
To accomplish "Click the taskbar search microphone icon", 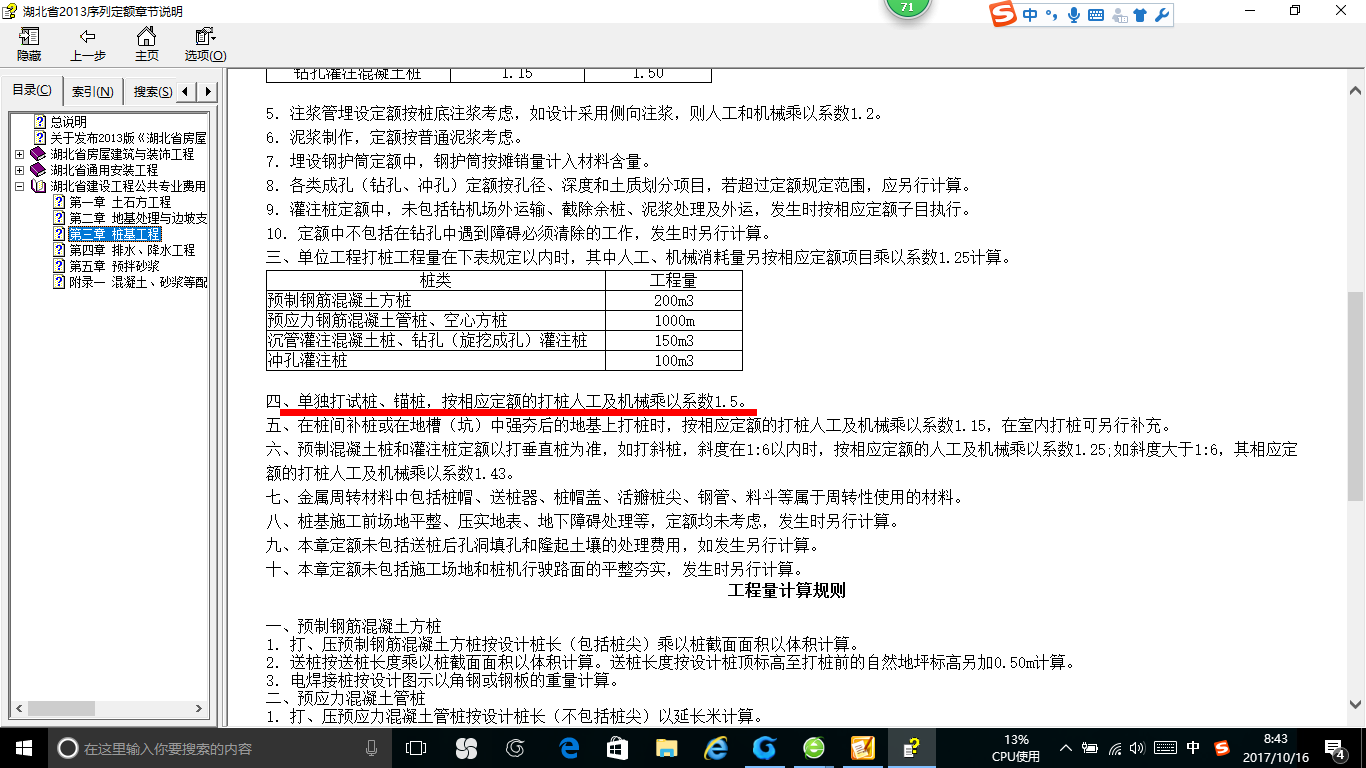I will pos(372,748).
